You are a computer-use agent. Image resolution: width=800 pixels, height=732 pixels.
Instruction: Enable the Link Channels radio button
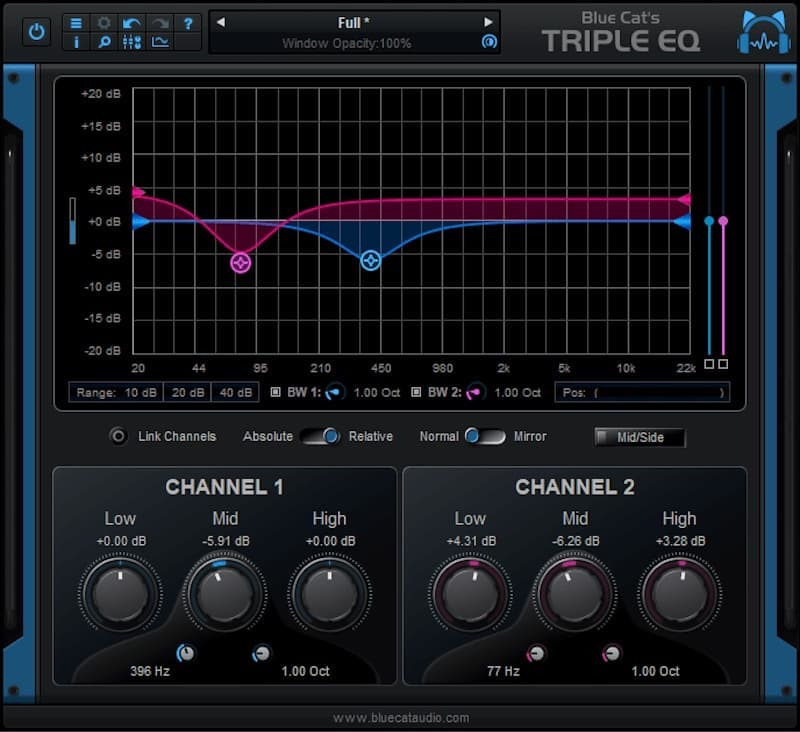[x=119, y=436]
